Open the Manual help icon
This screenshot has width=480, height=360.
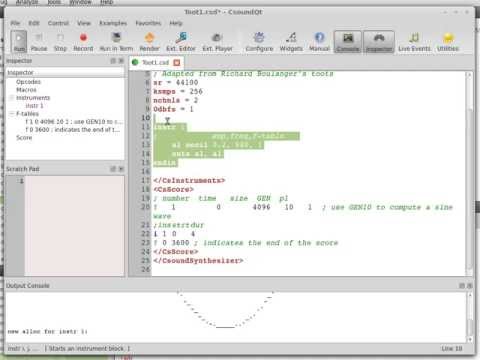tap(319, 41)
